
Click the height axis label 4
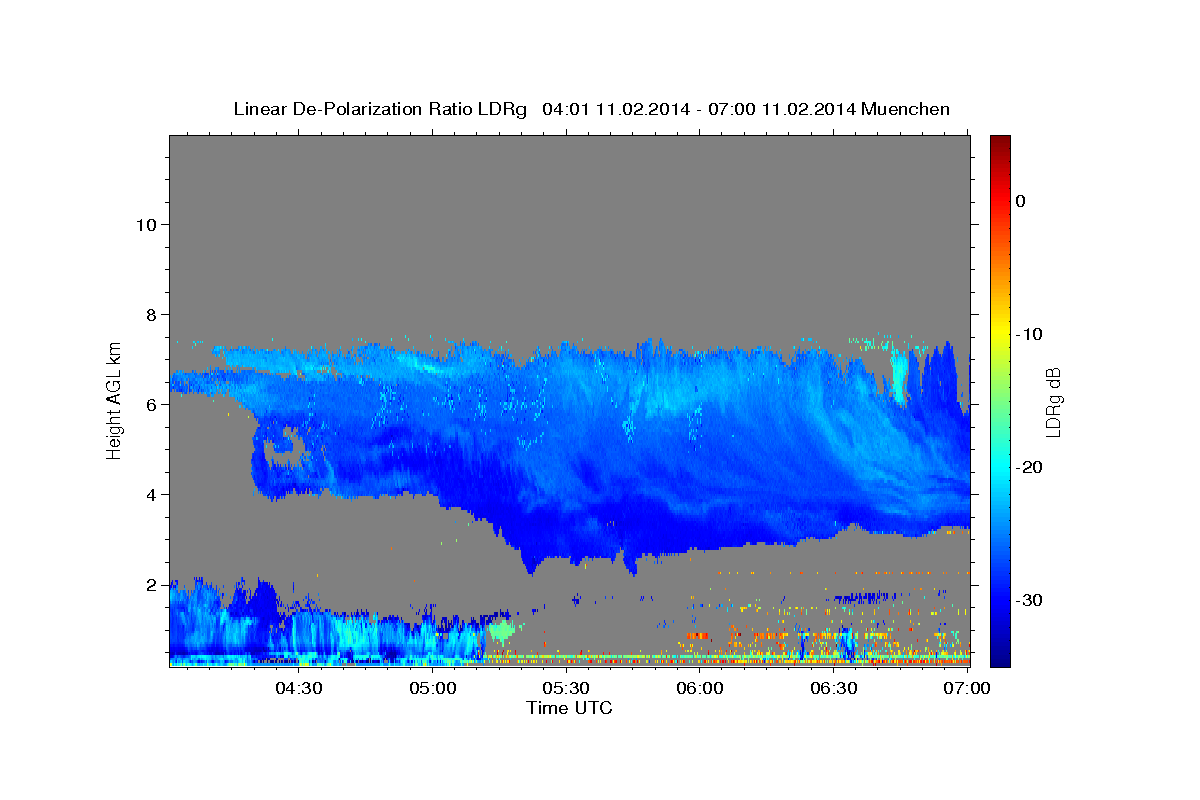click(x=152, y=495)
